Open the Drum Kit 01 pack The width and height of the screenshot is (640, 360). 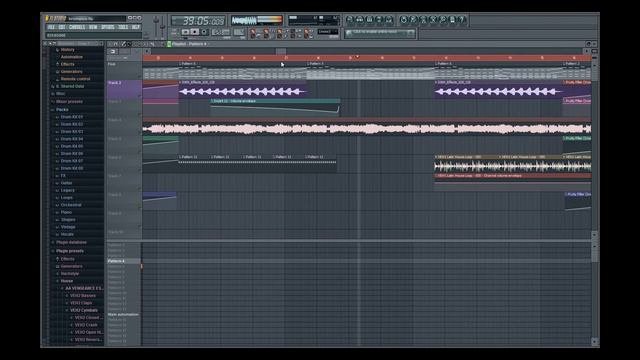coord(71,117)
